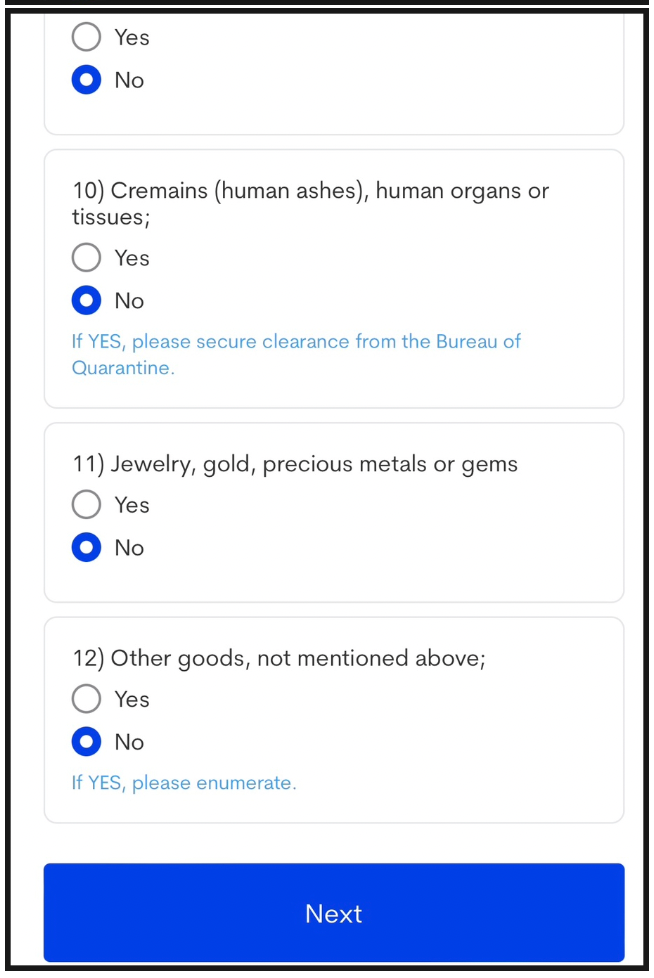Tap the 'Yes' label under question 10
Viewport: 654px width, 978px height.
pyautogui.click(x=132, y=258)
